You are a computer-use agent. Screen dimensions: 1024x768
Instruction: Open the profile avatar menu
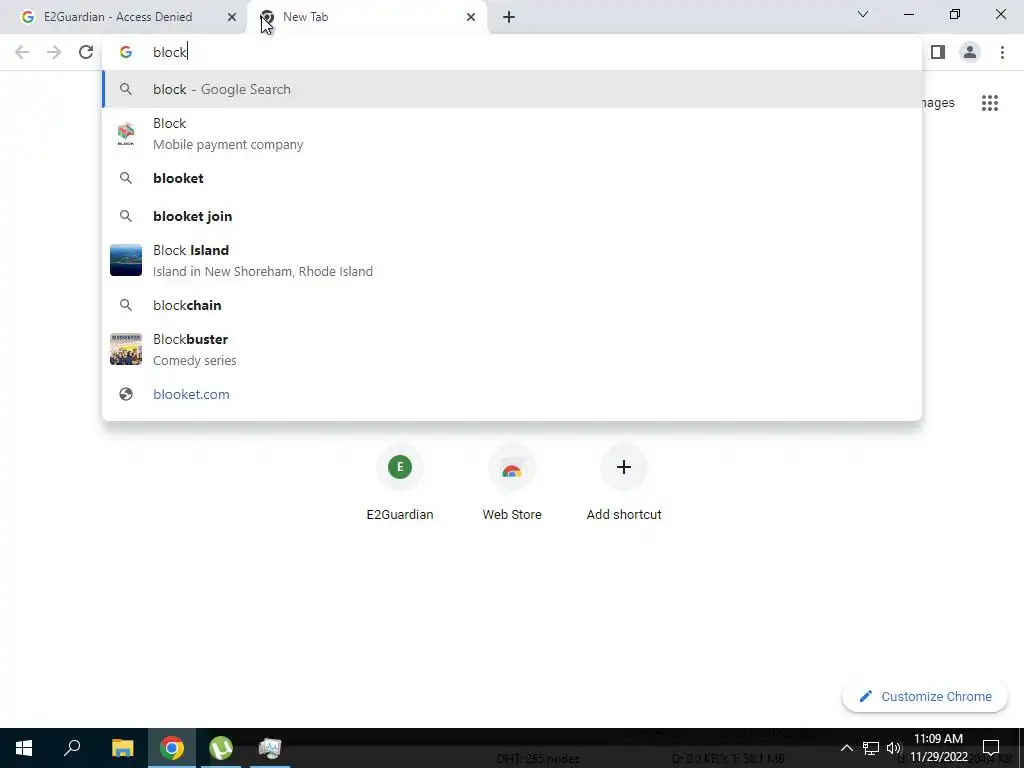point(970,52)
